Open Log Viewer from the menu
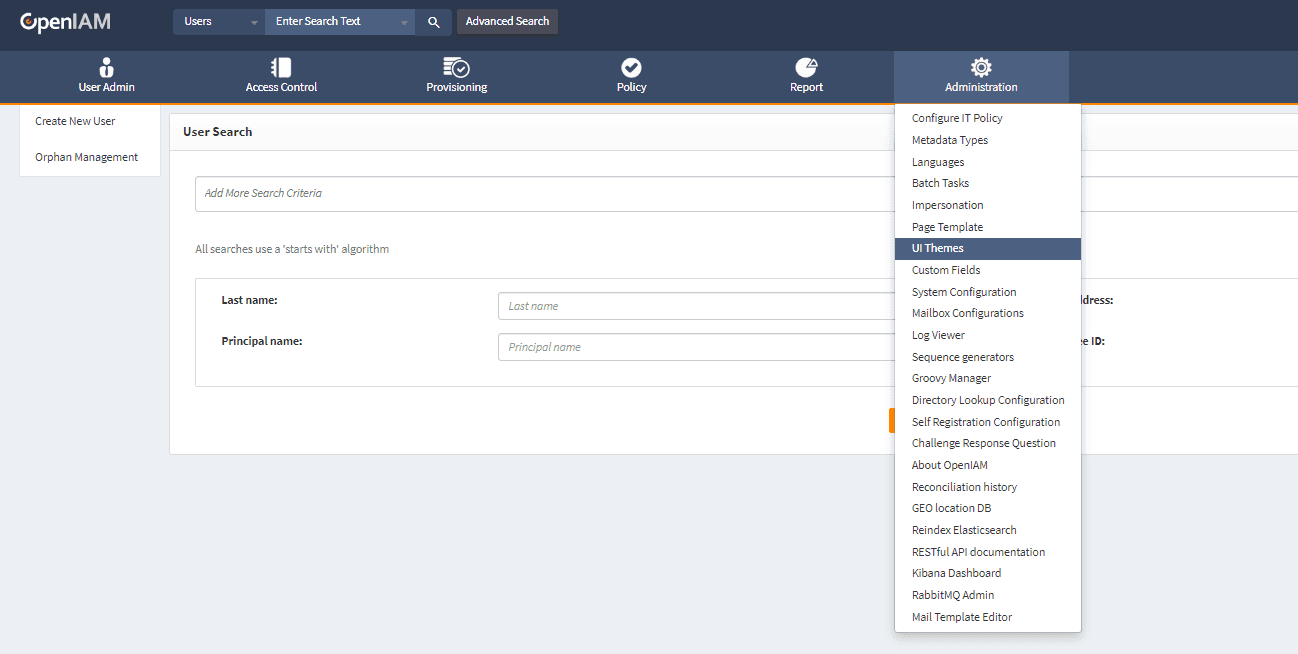Image resolution: width=1298 pixels, height=654 pixels. coord(938,335)
